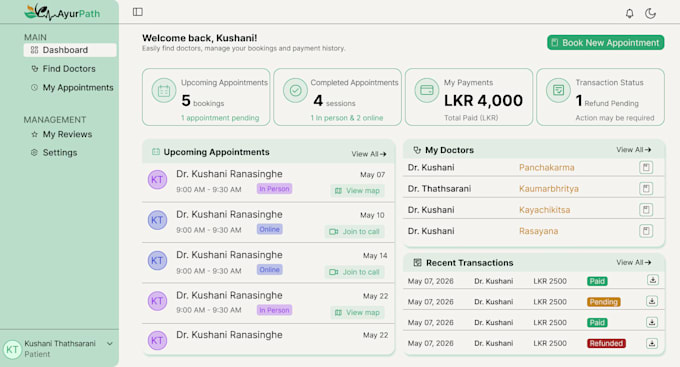Screen dimensions: 680x367
Task: Click My Doctors stethoscope header icon
Action: [x=417, y=150]
